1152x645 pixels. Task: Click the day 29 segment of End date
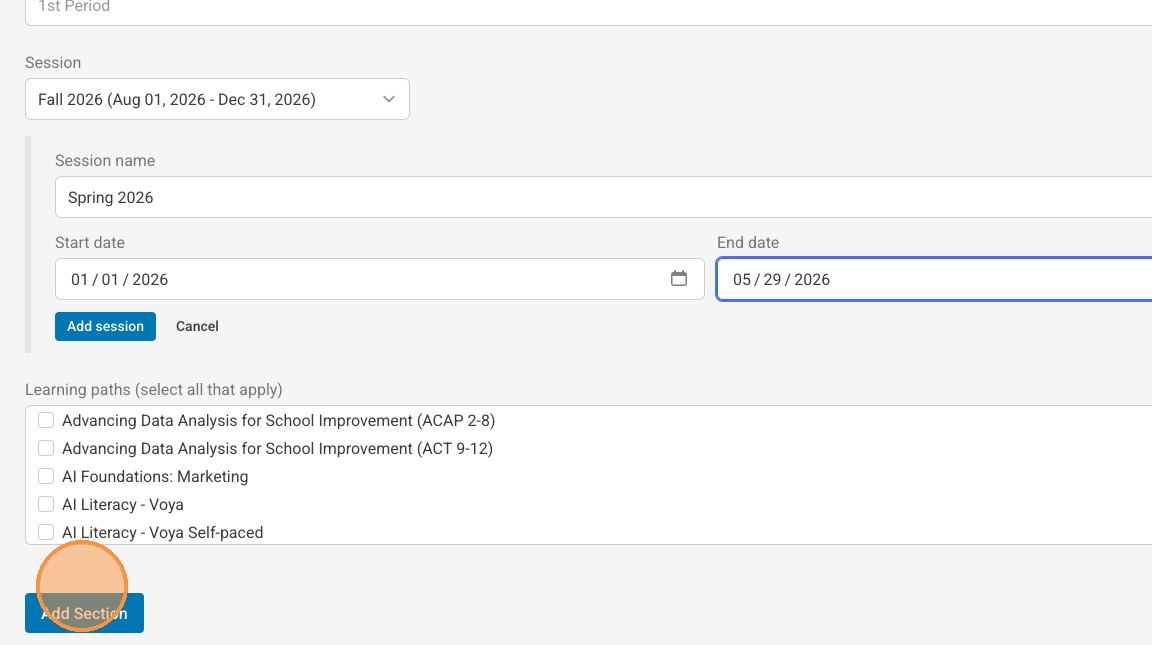coord(772,280)
